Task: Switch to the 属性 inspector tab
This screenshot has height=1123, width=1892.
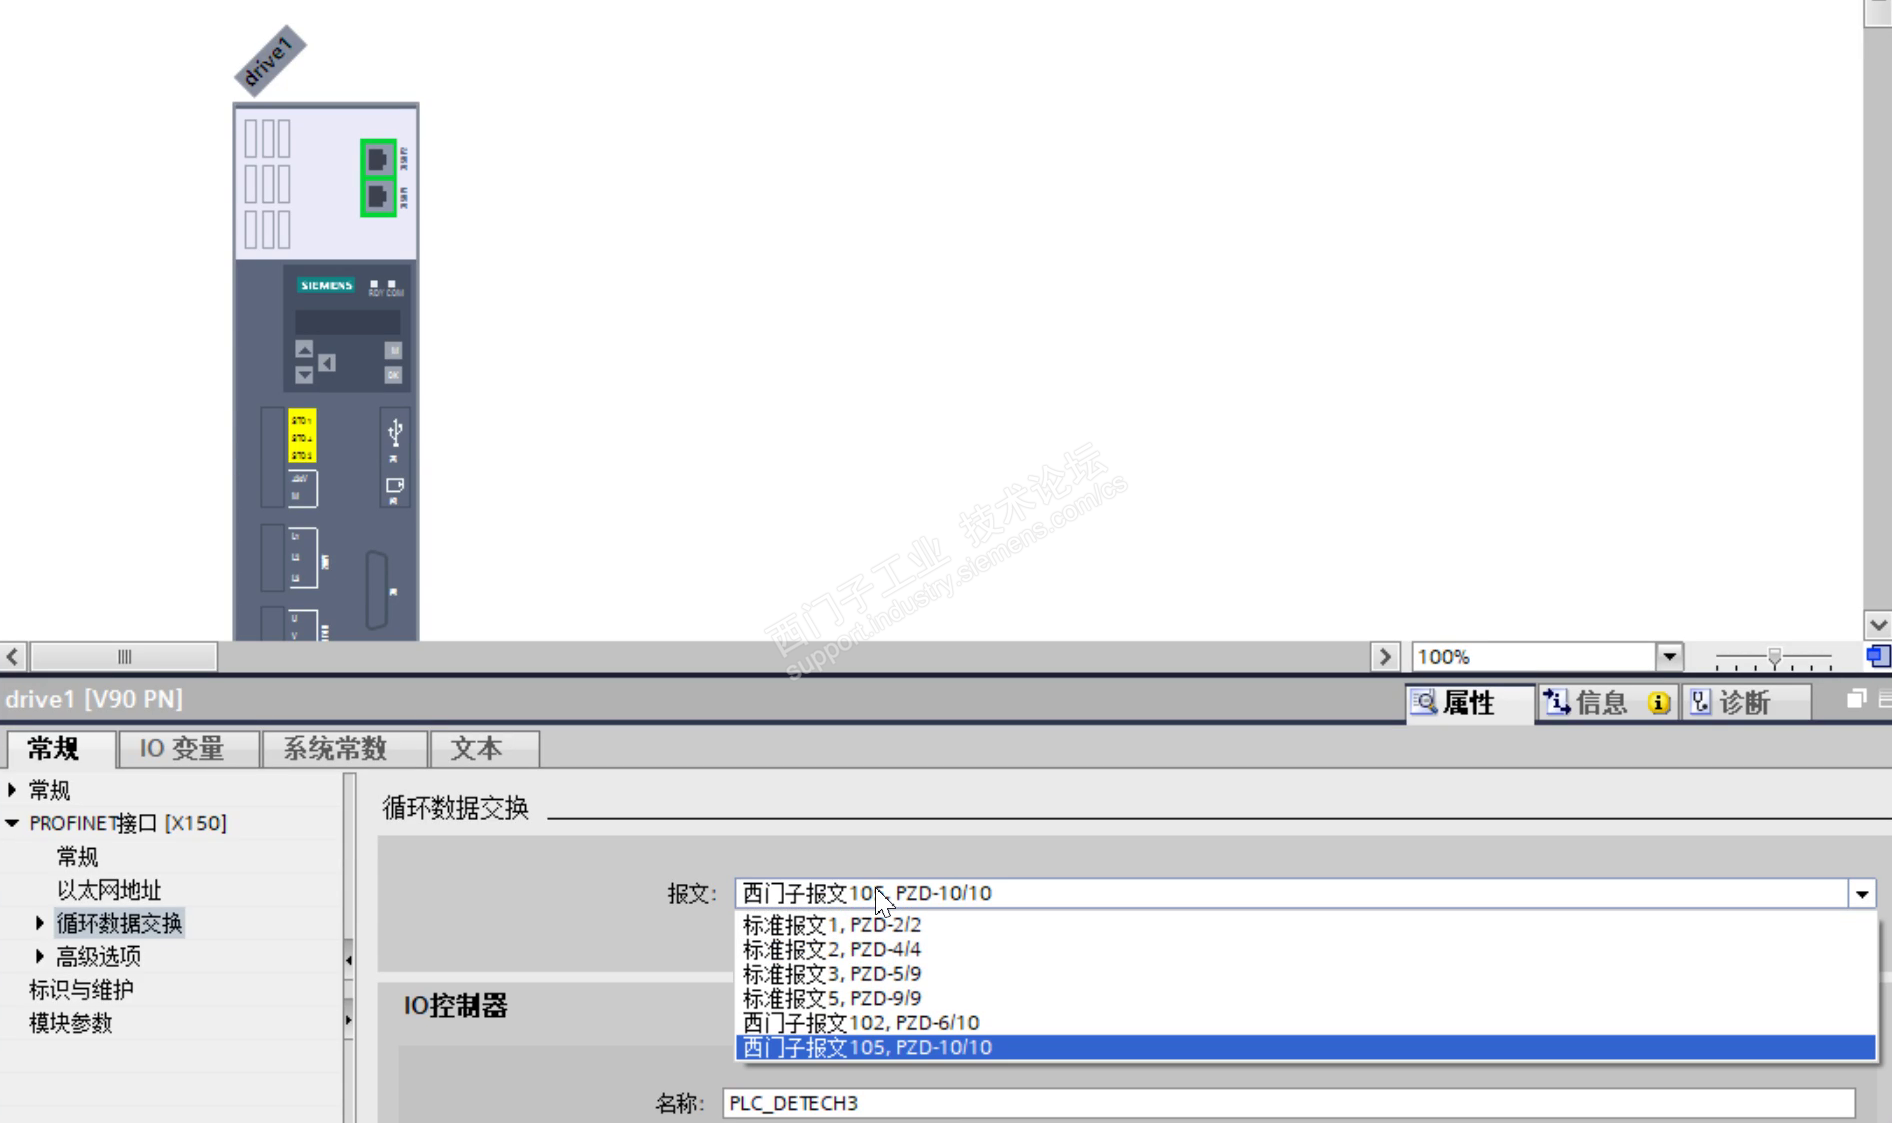Action: 1468,703
